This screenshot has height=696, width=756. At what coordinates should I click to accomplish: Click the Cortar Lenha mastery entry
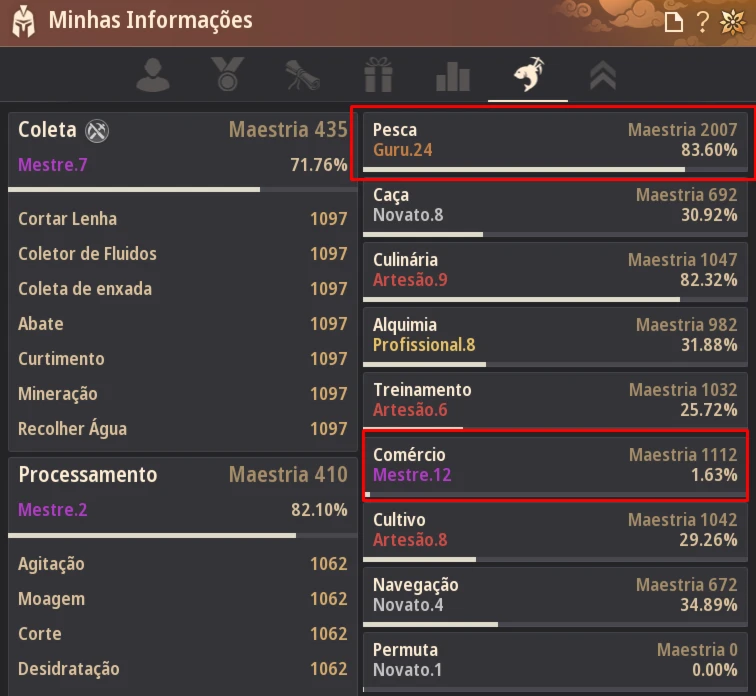pos(183,219)
